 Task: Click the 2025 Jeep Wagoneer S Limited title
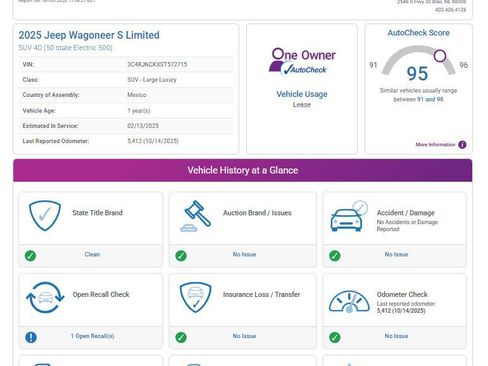click(89, 35)
